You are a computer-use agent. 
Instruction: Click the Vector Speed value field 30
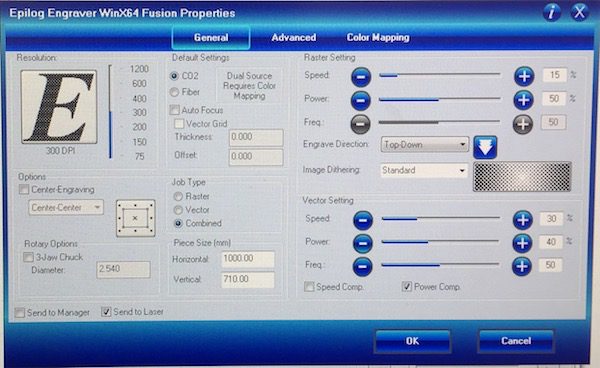(551, 219)
